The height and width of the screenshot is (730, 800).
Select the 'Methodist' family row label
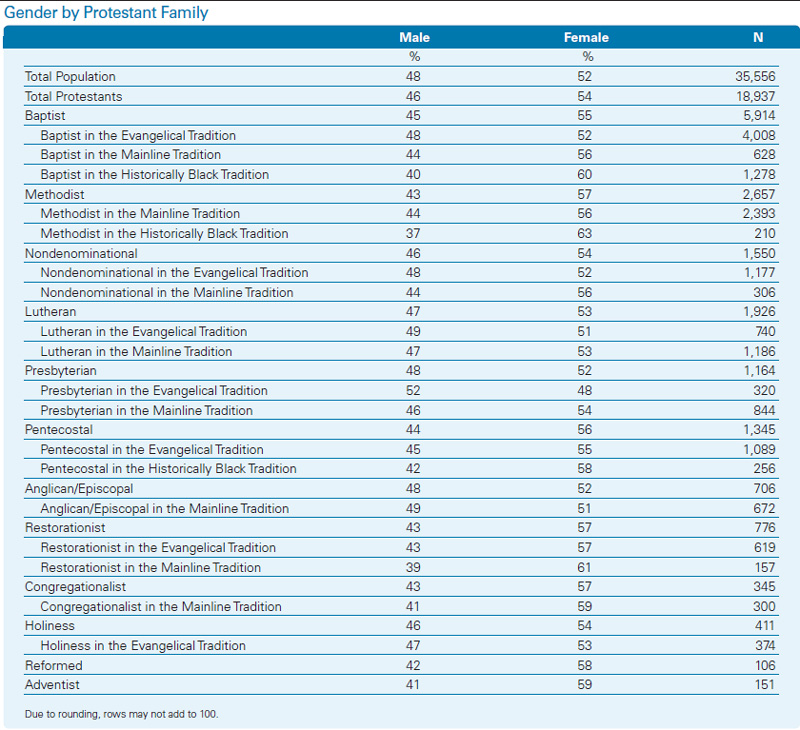click(x=55, y=194)
